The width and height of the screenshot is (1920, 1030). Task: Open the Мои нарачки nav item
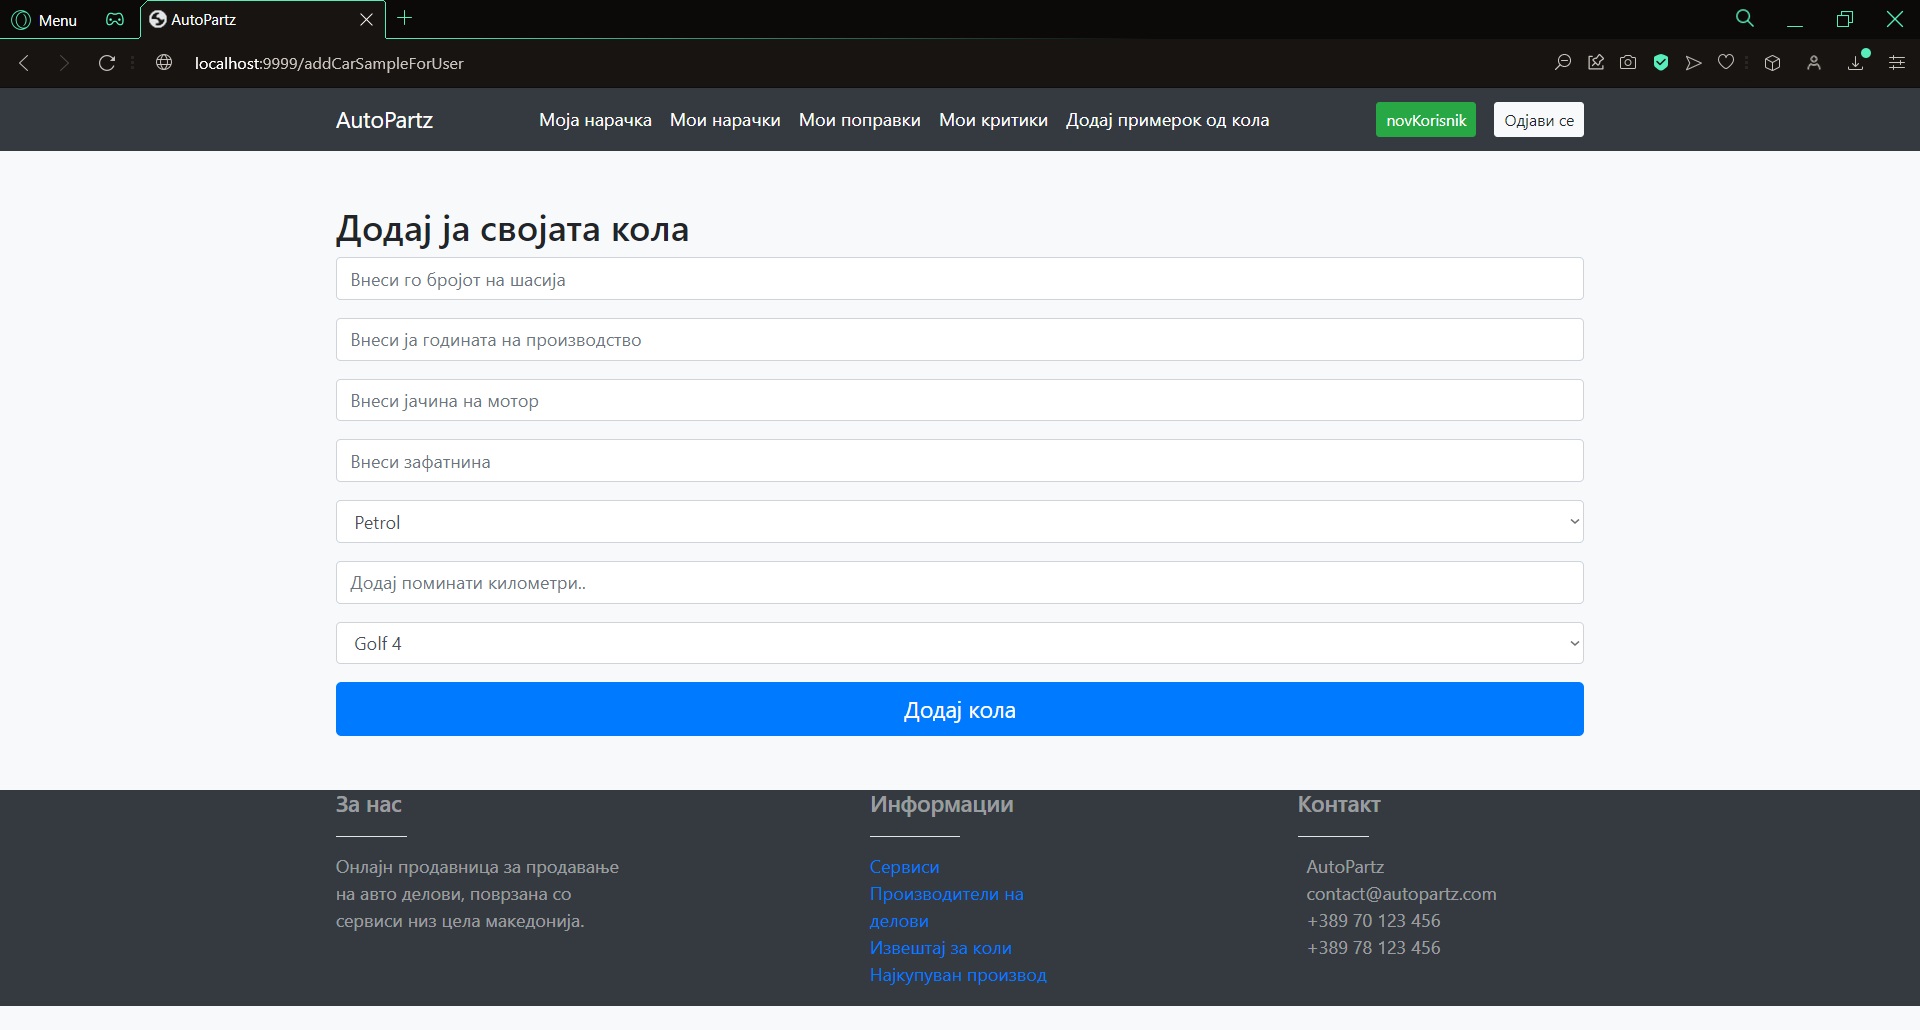(x=725, y=120)
